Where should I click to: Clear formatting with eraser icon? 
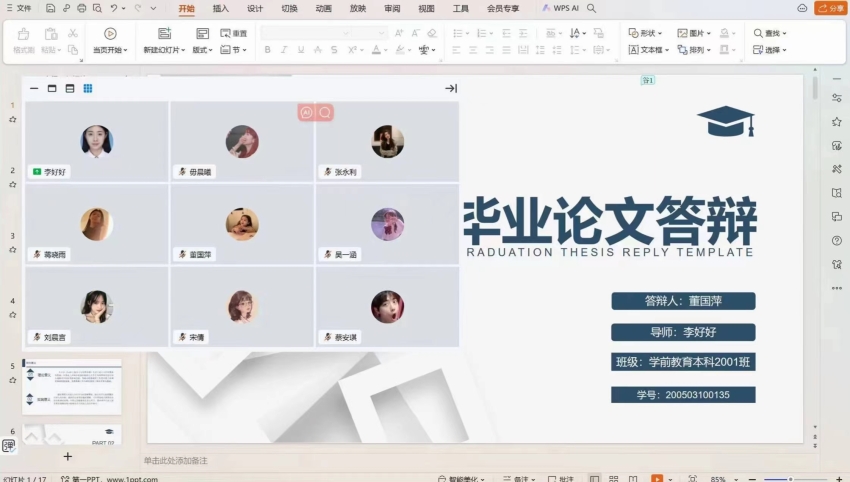pyautogui.click(x=432, y=33)
